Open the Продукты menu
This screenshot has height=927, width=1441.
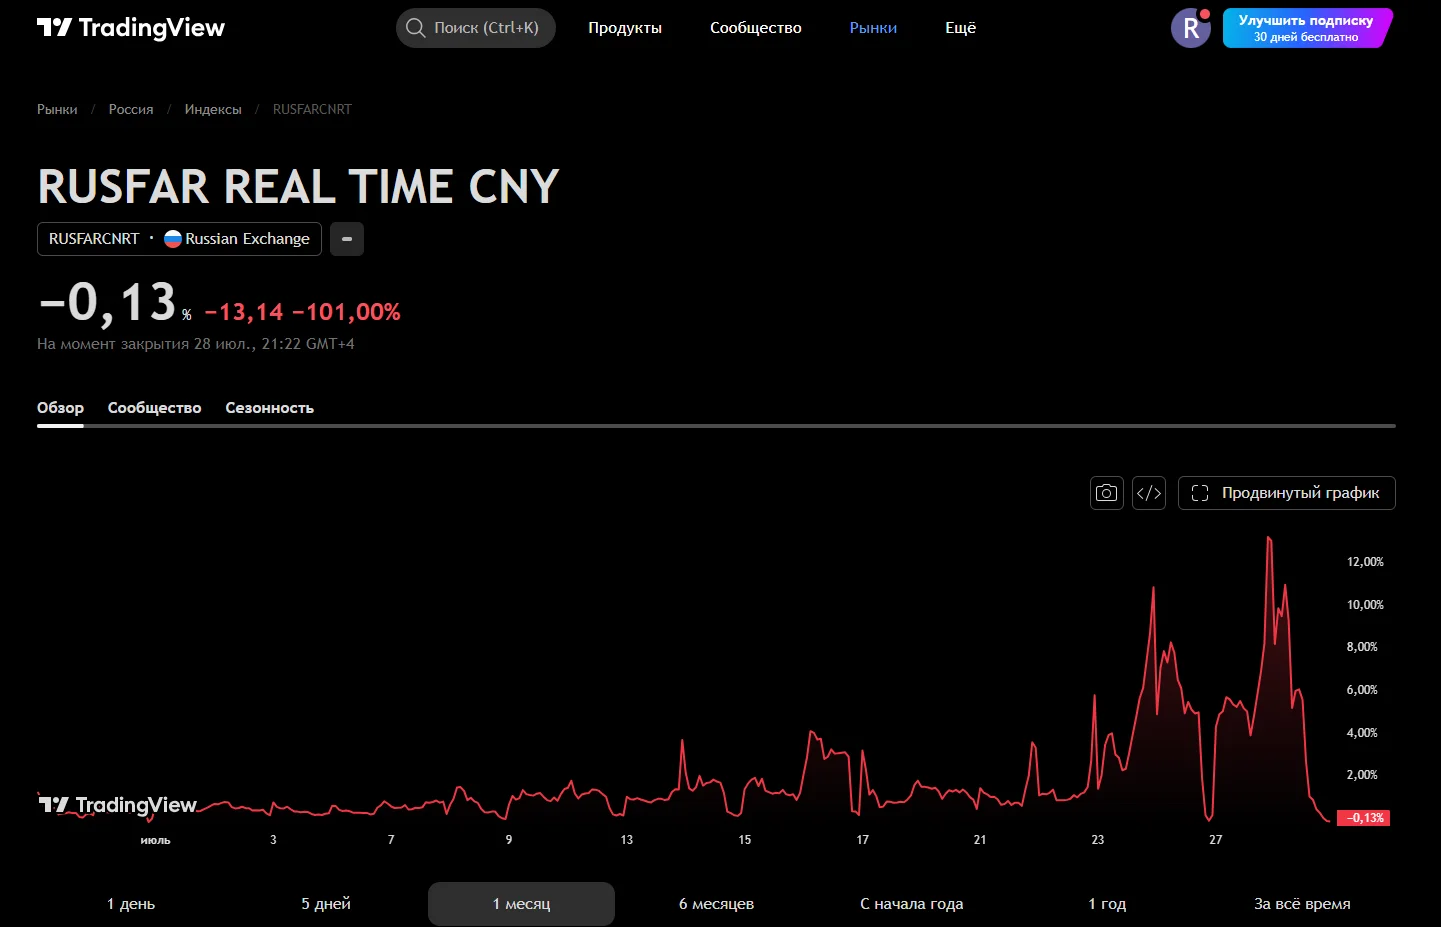pyautogui.click(x=625, y=28)
